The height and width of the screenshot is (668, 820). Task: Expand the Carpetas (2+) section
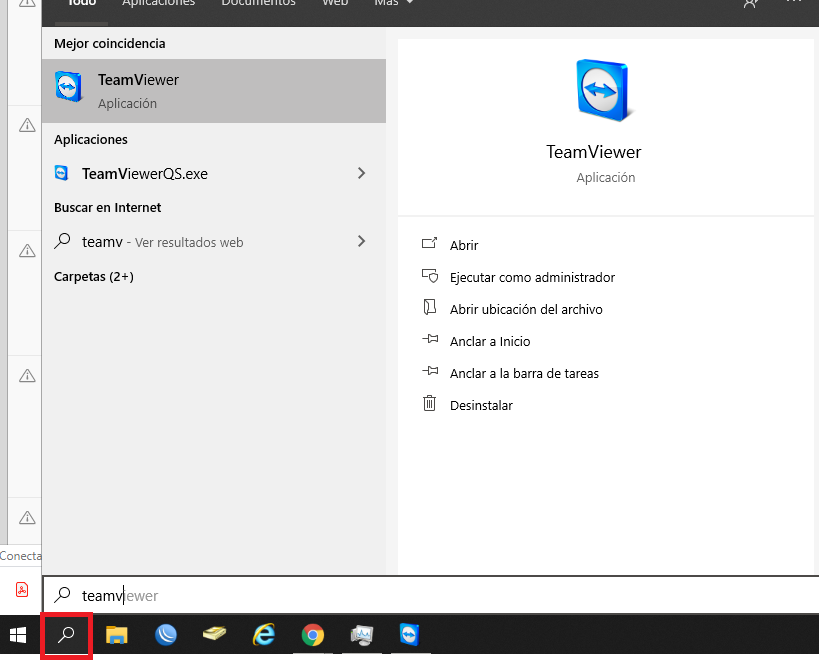pos(94,276)
